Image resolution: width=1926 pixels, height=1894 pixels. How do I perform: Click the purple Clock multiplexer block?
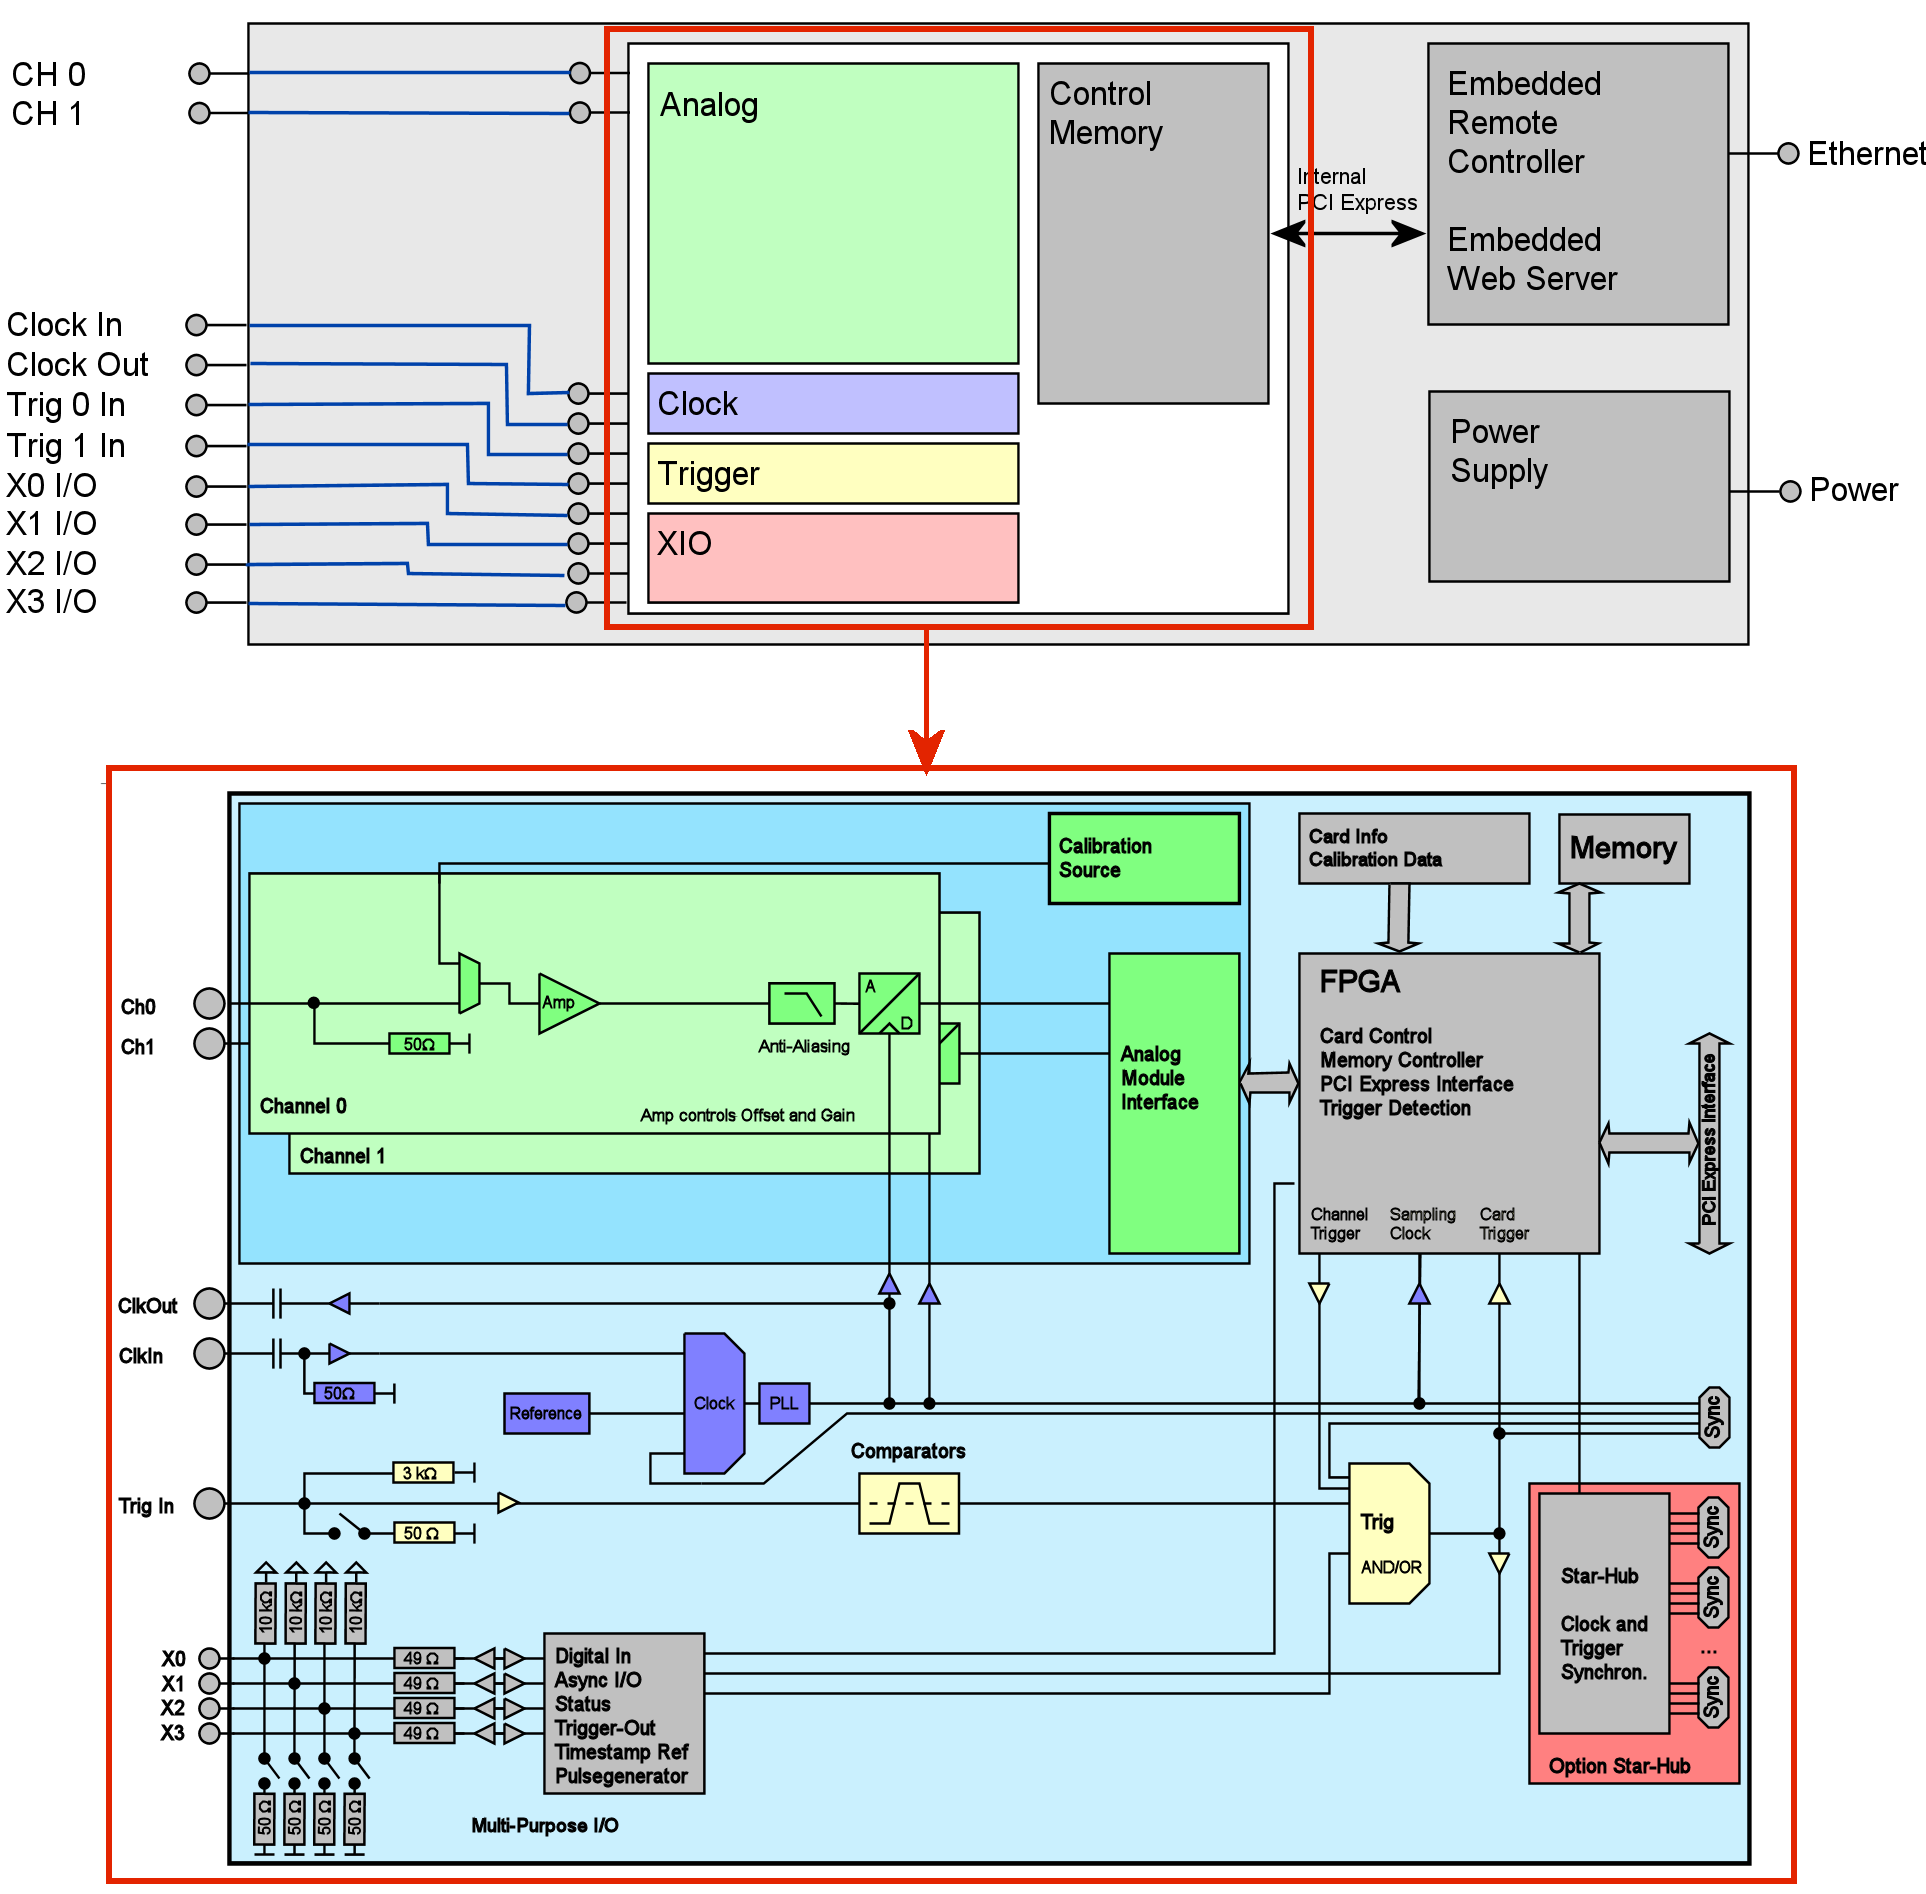click(713, 1403)
